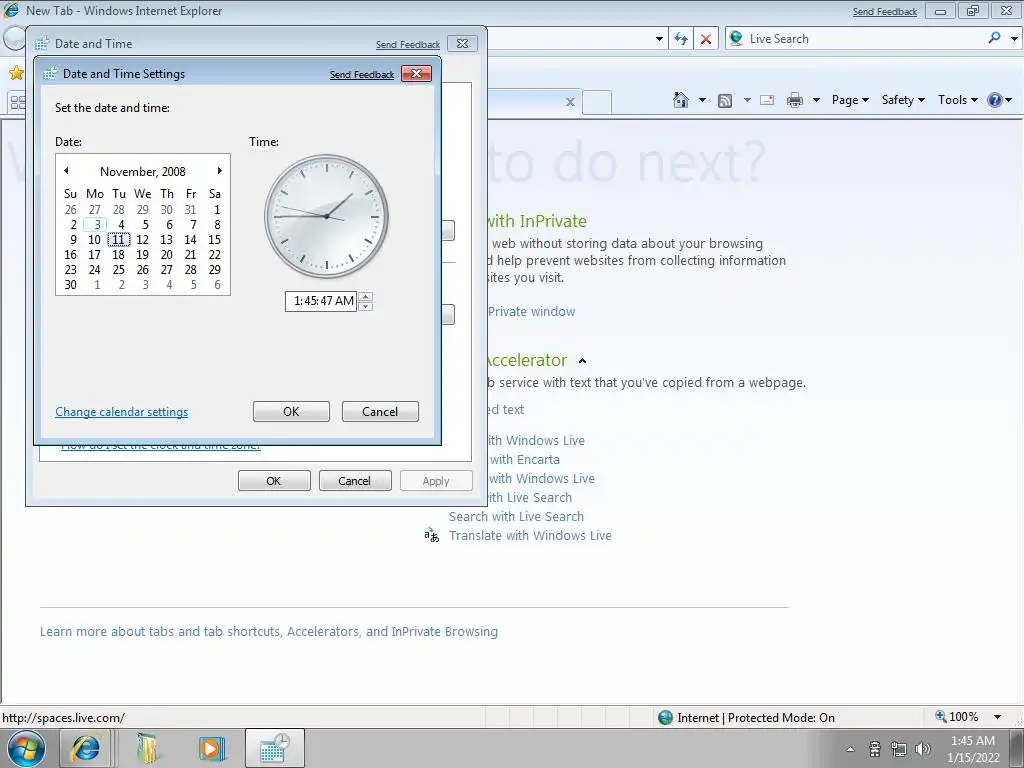Click the network tray icon
Image resolution: width=1024 pixels, height=768 pixels.
tap(899, 749)
